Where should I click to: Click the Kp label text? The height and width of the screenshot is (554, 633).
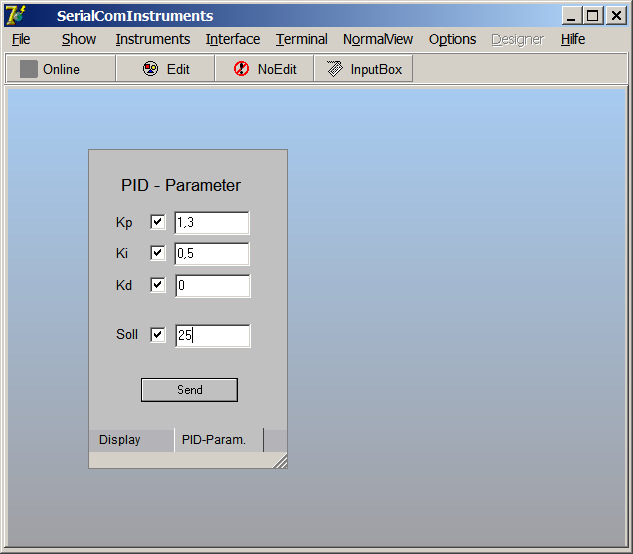[x=124, y=222]
